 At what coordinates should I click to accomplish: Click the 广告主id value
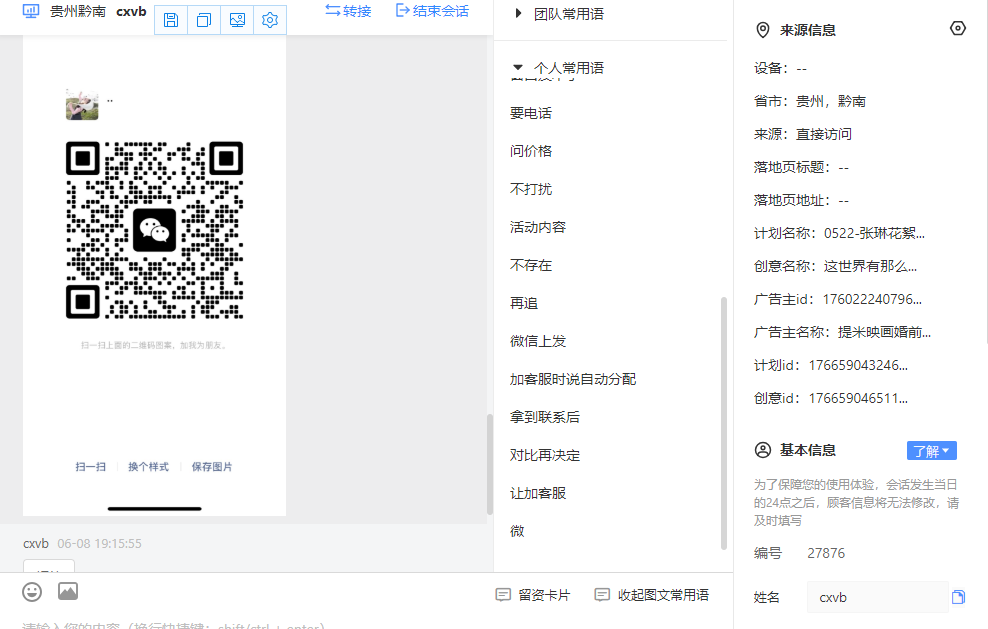872,299
